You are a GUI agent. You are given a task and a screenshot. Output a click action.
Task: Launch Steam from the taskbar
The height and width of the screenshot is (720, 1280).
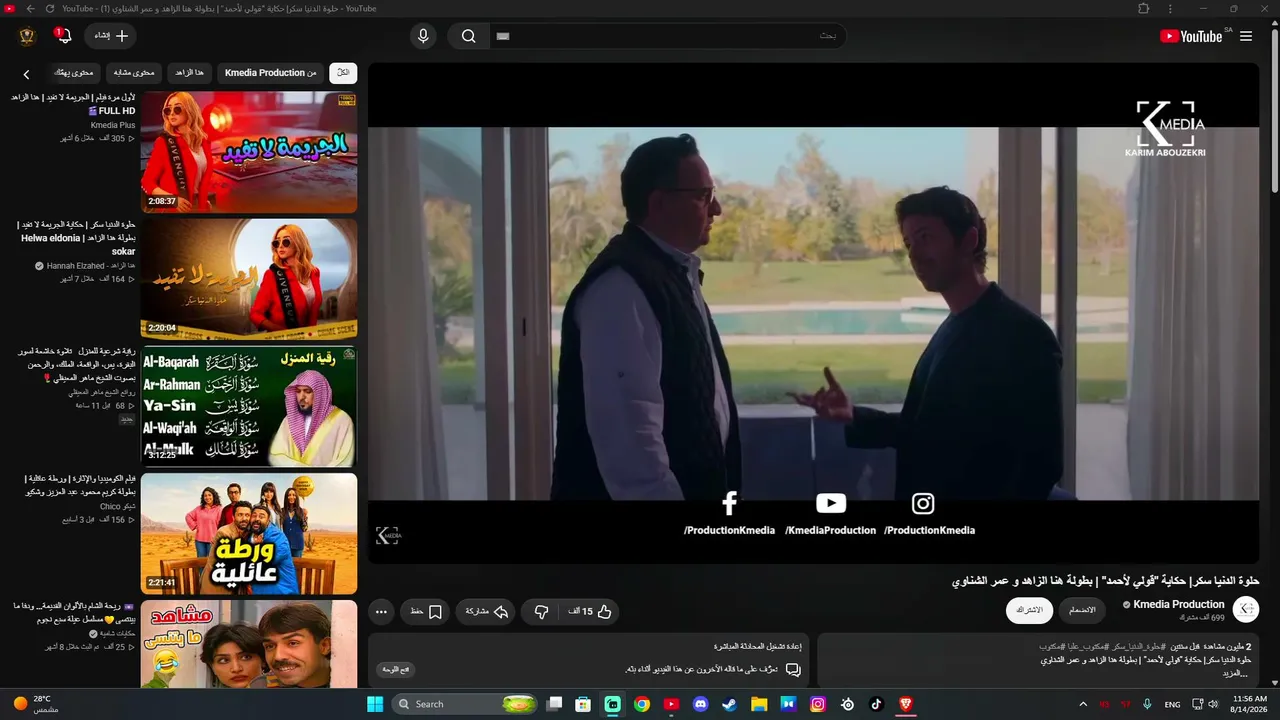pyautogui.click(x=730, y=704)
